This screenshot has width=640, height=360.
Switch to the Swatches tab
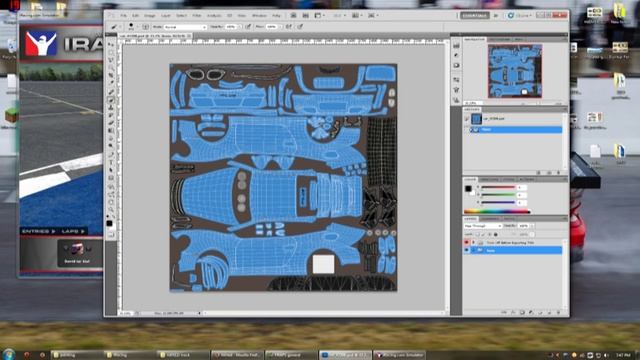pyautogui.click(x=489, y=180)
